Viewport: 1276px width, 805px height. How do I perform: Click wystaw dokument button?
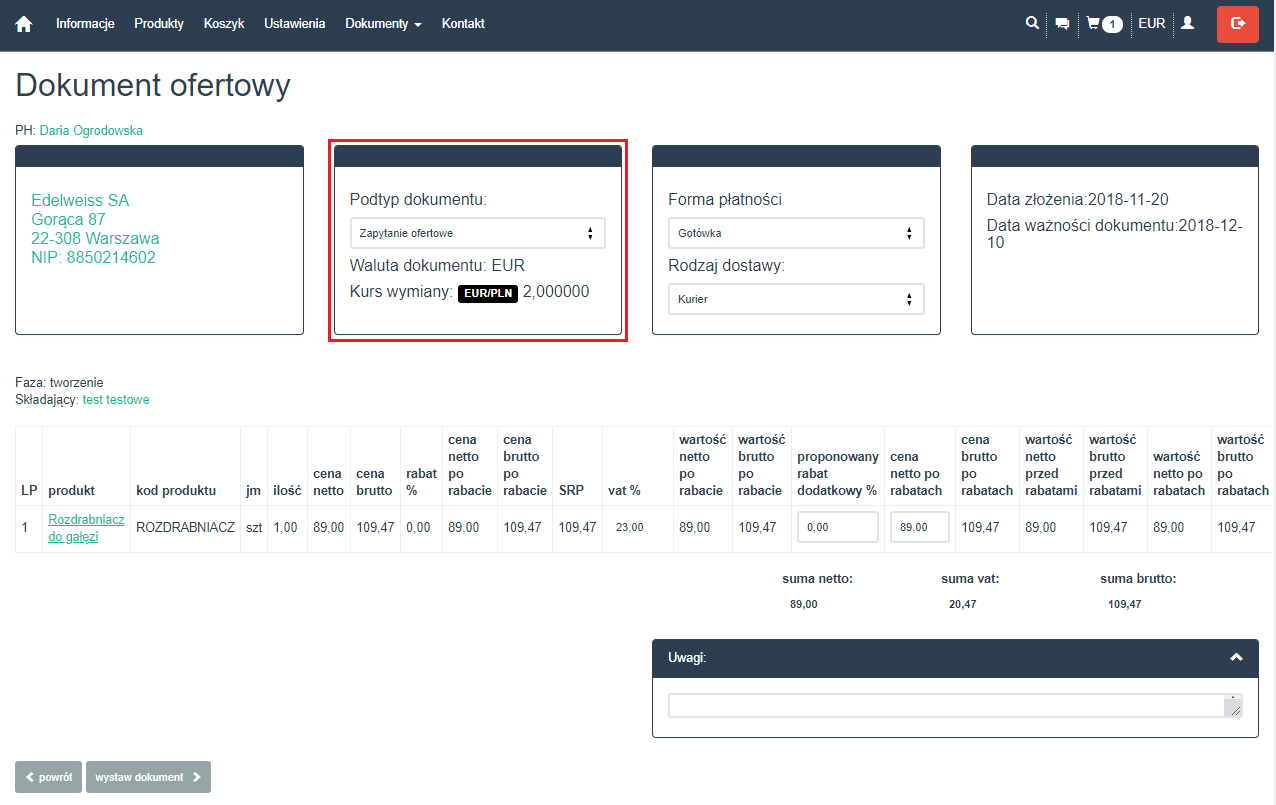tap(148, 777)
